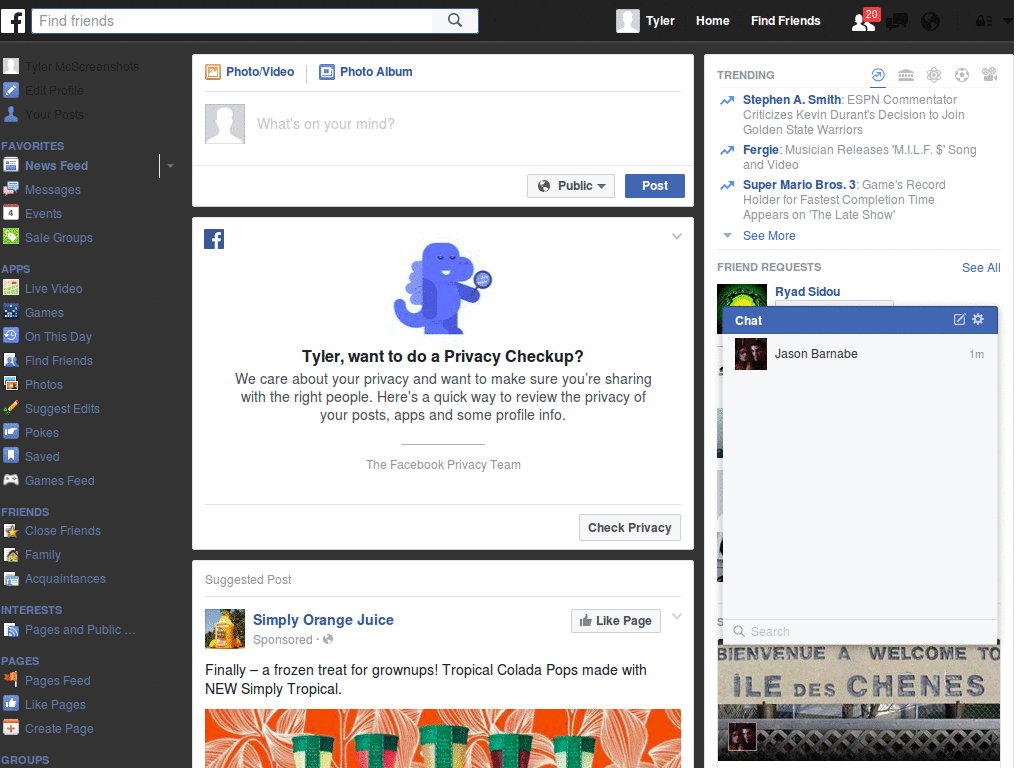Image resolution: width=1024 pixels, height=768 pixels.
Task: Open Your Posts in sidebar
Action: click(x=54, y=115)
